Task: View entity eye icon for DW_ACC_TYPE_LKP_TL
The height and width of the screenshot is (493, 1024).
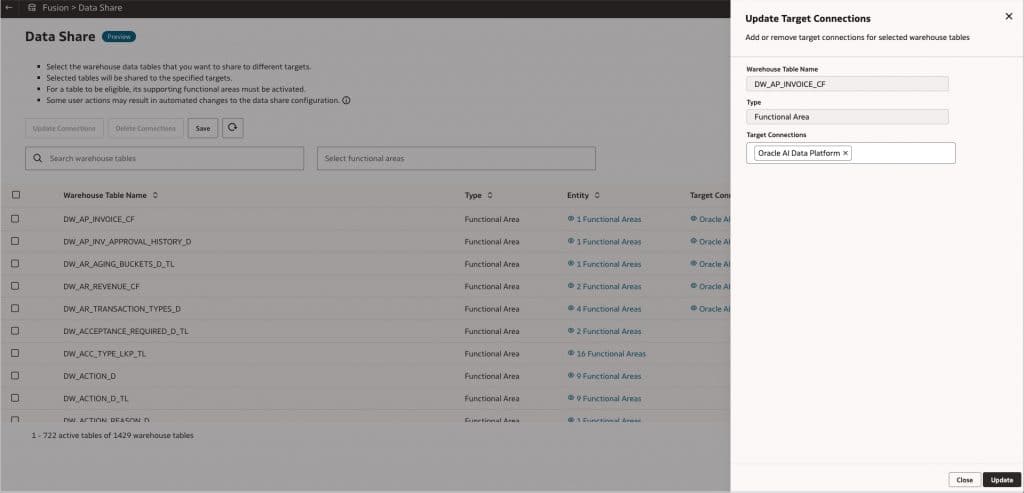Action: pos(571,353)
